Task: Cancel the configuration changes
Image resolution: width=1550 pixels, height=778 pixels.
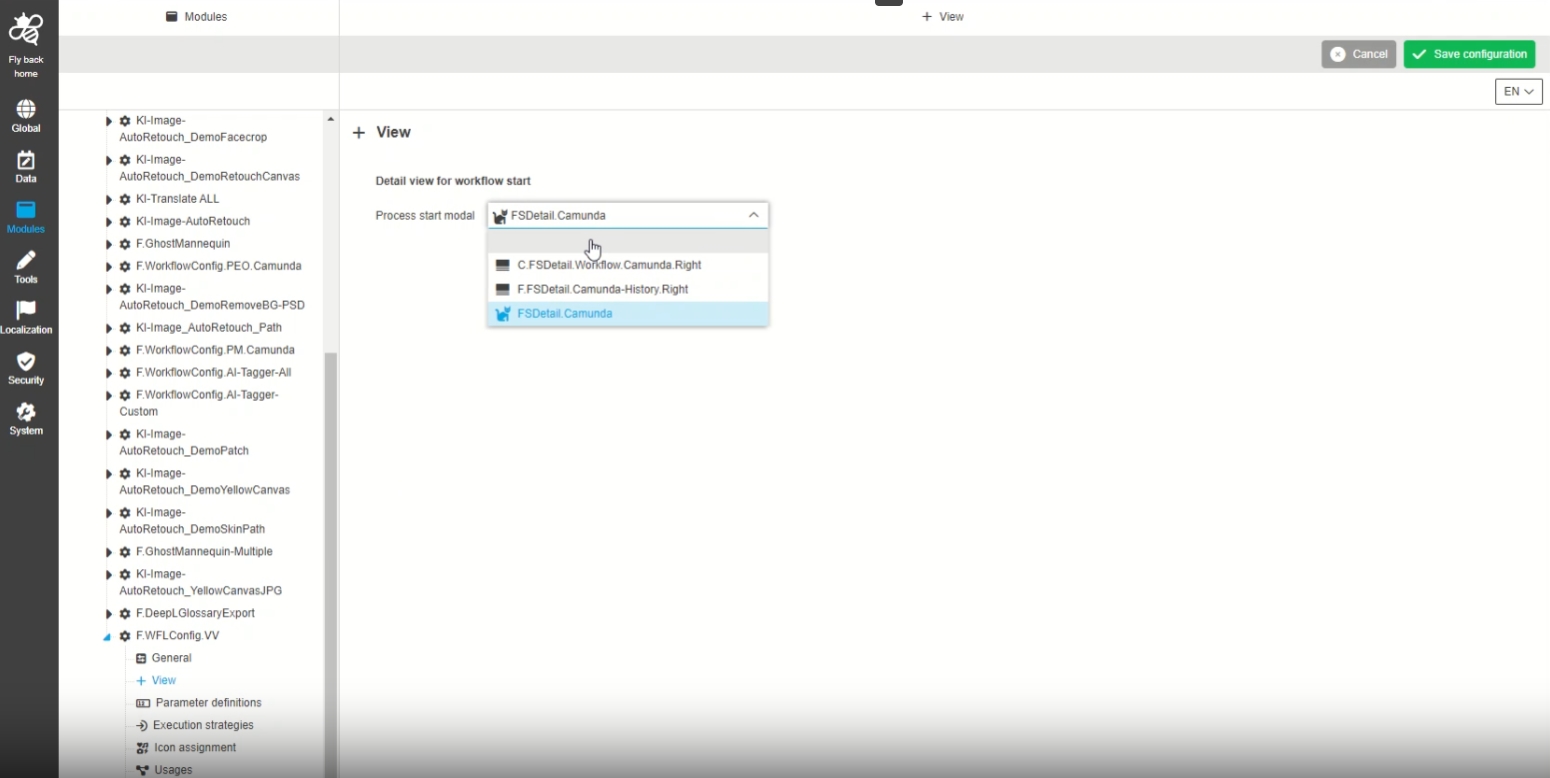Action: 1358,54
